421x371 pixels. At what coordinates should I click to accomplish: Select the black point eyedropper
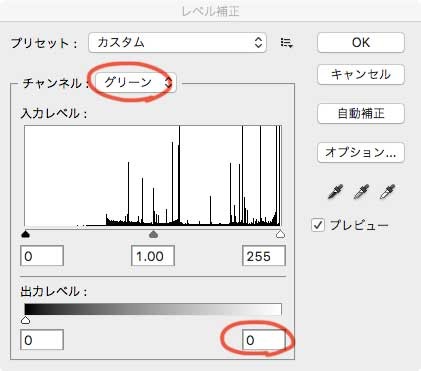tap(336, 192)
